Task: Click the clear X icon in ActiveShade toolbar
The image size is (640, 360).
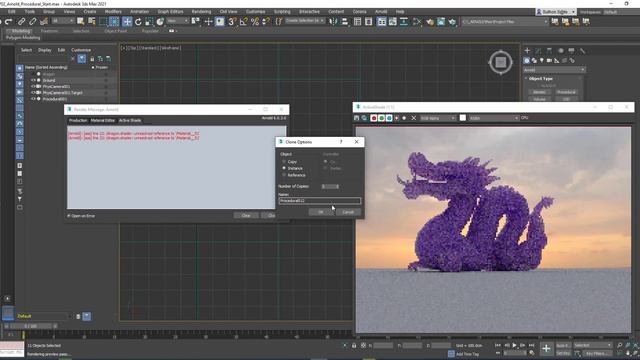Action: (413, 118)
